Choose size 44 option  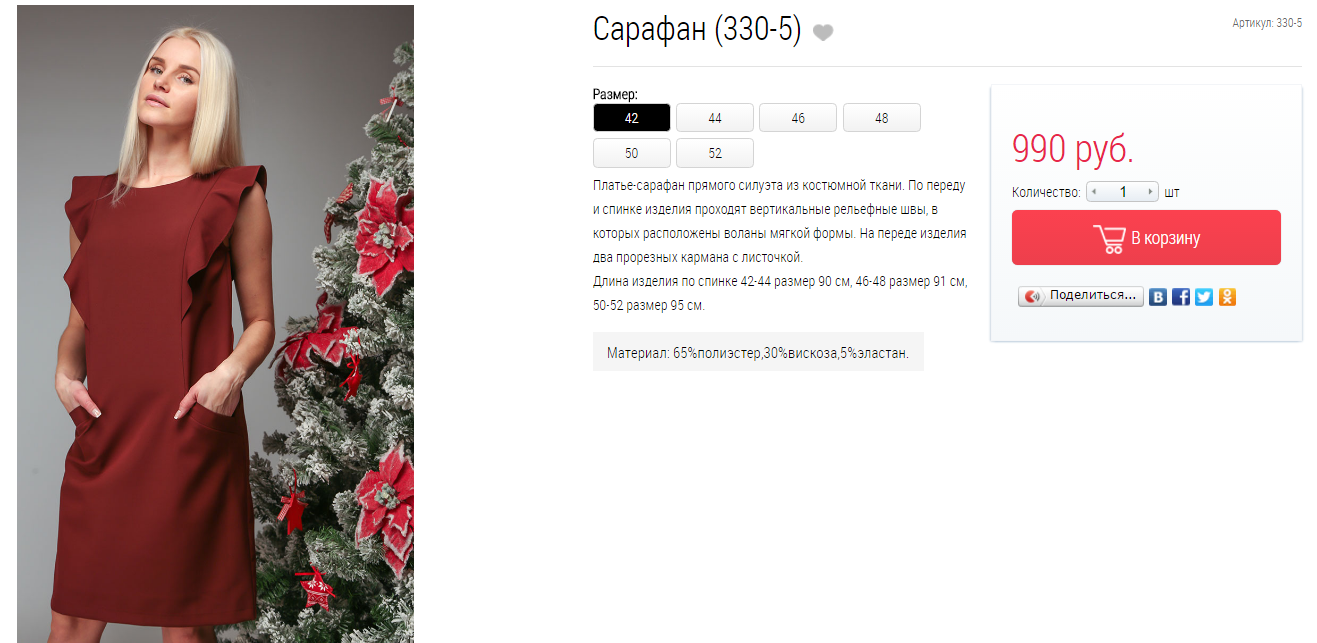click(x=715, y=118)
